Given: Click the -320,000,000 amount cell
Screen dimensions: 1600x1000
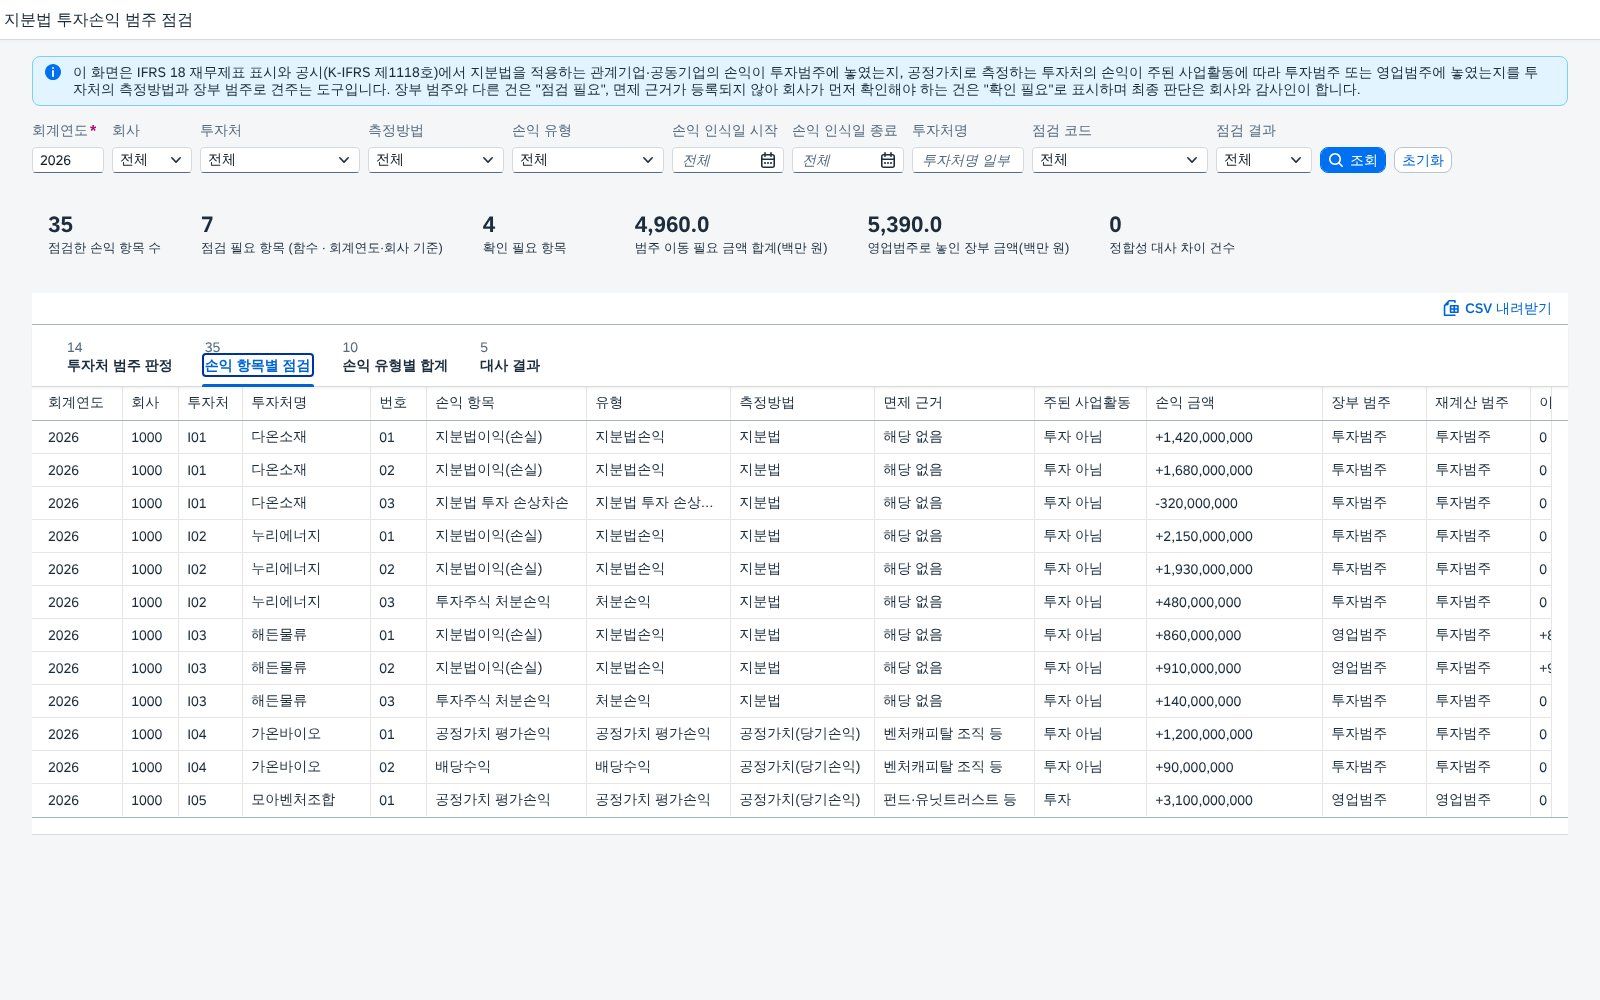Looking at the screenshot, I should [x=1234, y=503].
